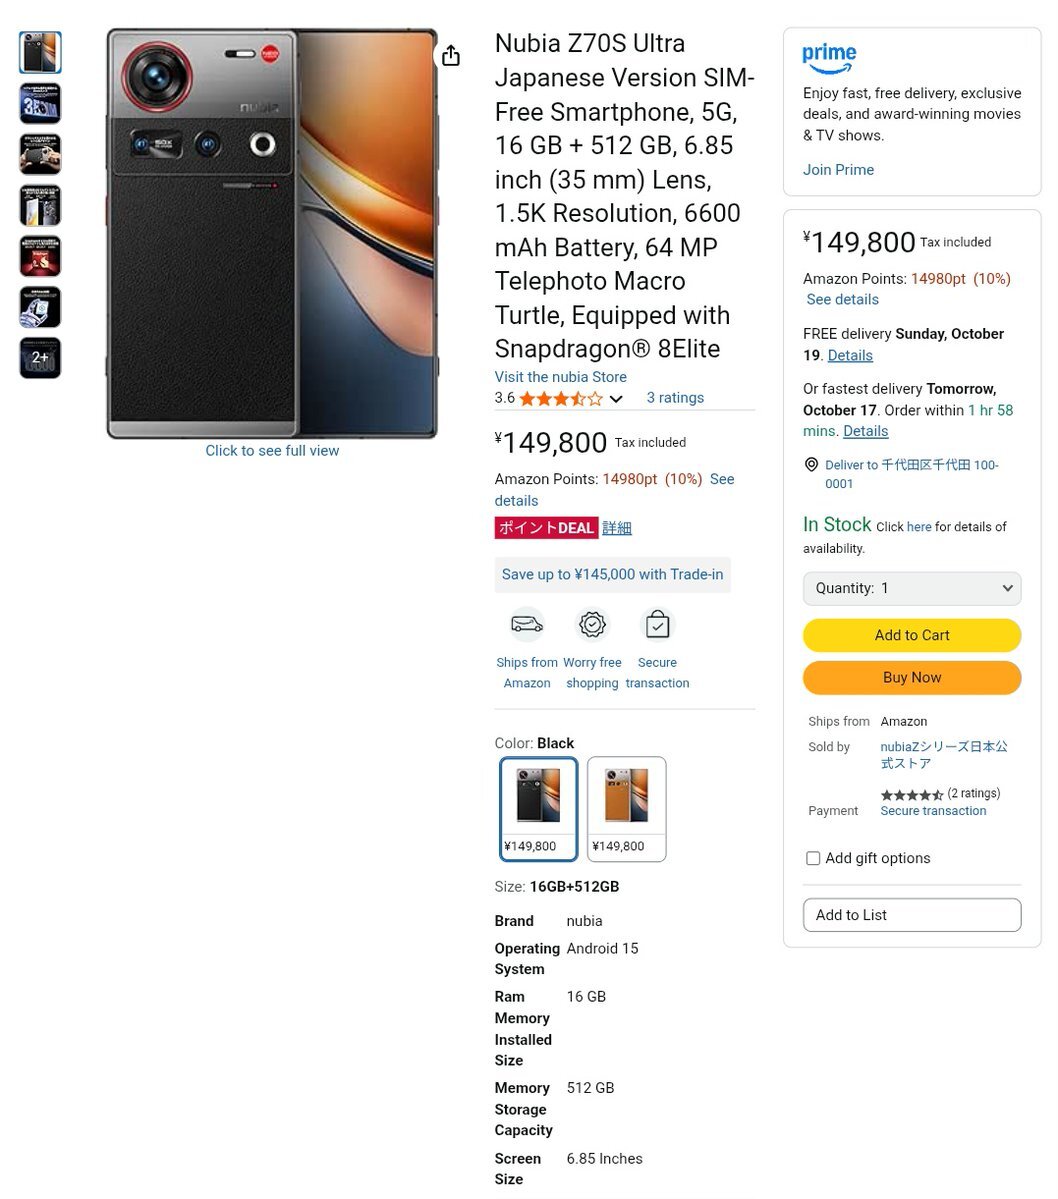Open the Ships from Amazon truck icon

click(x=527, y=625)
